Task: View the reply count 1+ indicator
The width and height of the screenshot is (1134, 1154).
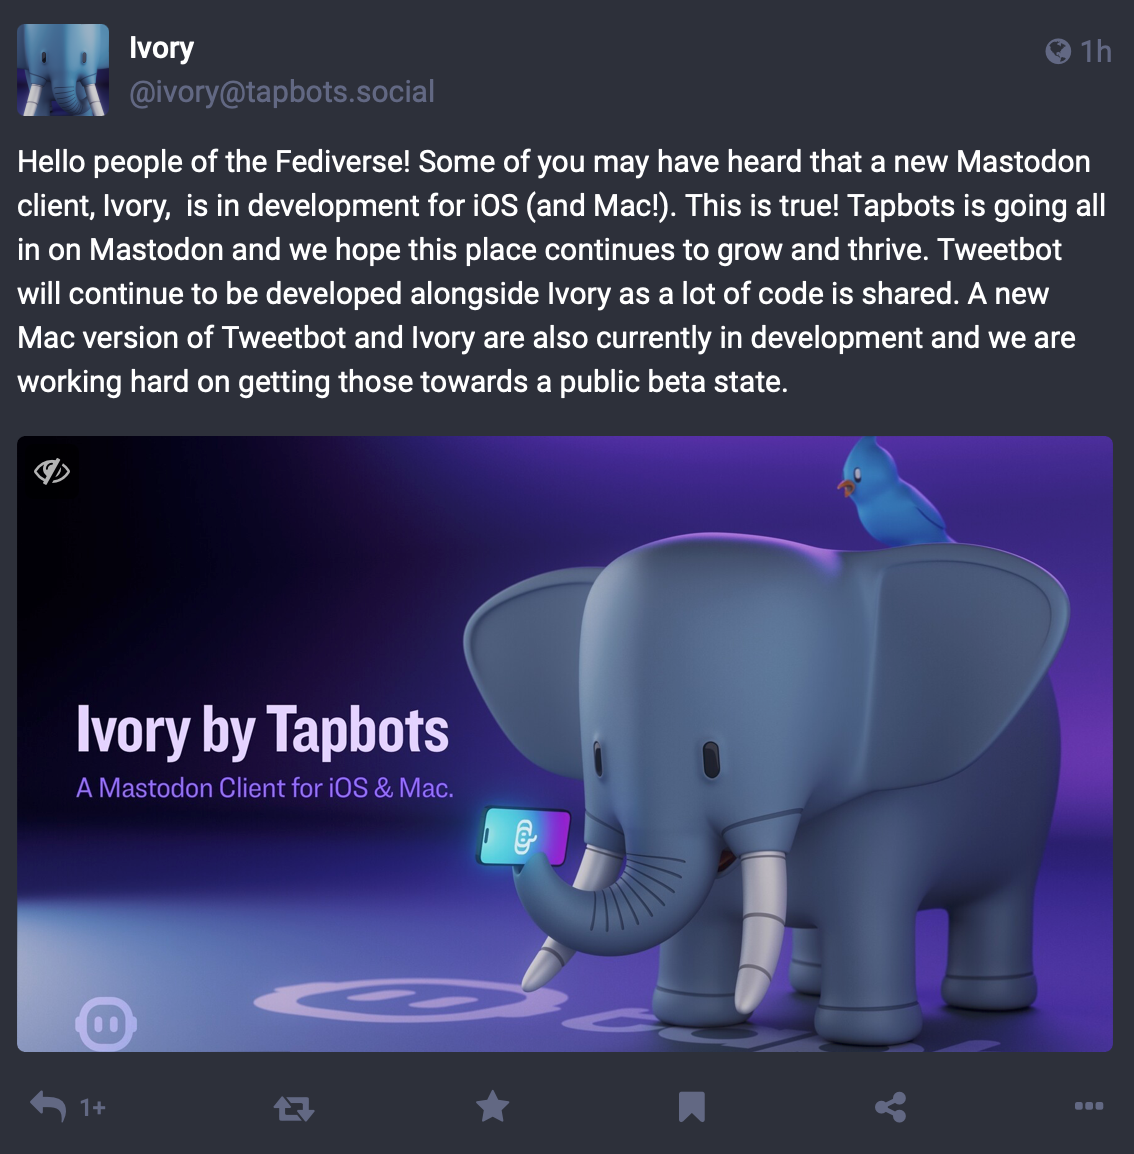Action: (x=93, y=1108)
